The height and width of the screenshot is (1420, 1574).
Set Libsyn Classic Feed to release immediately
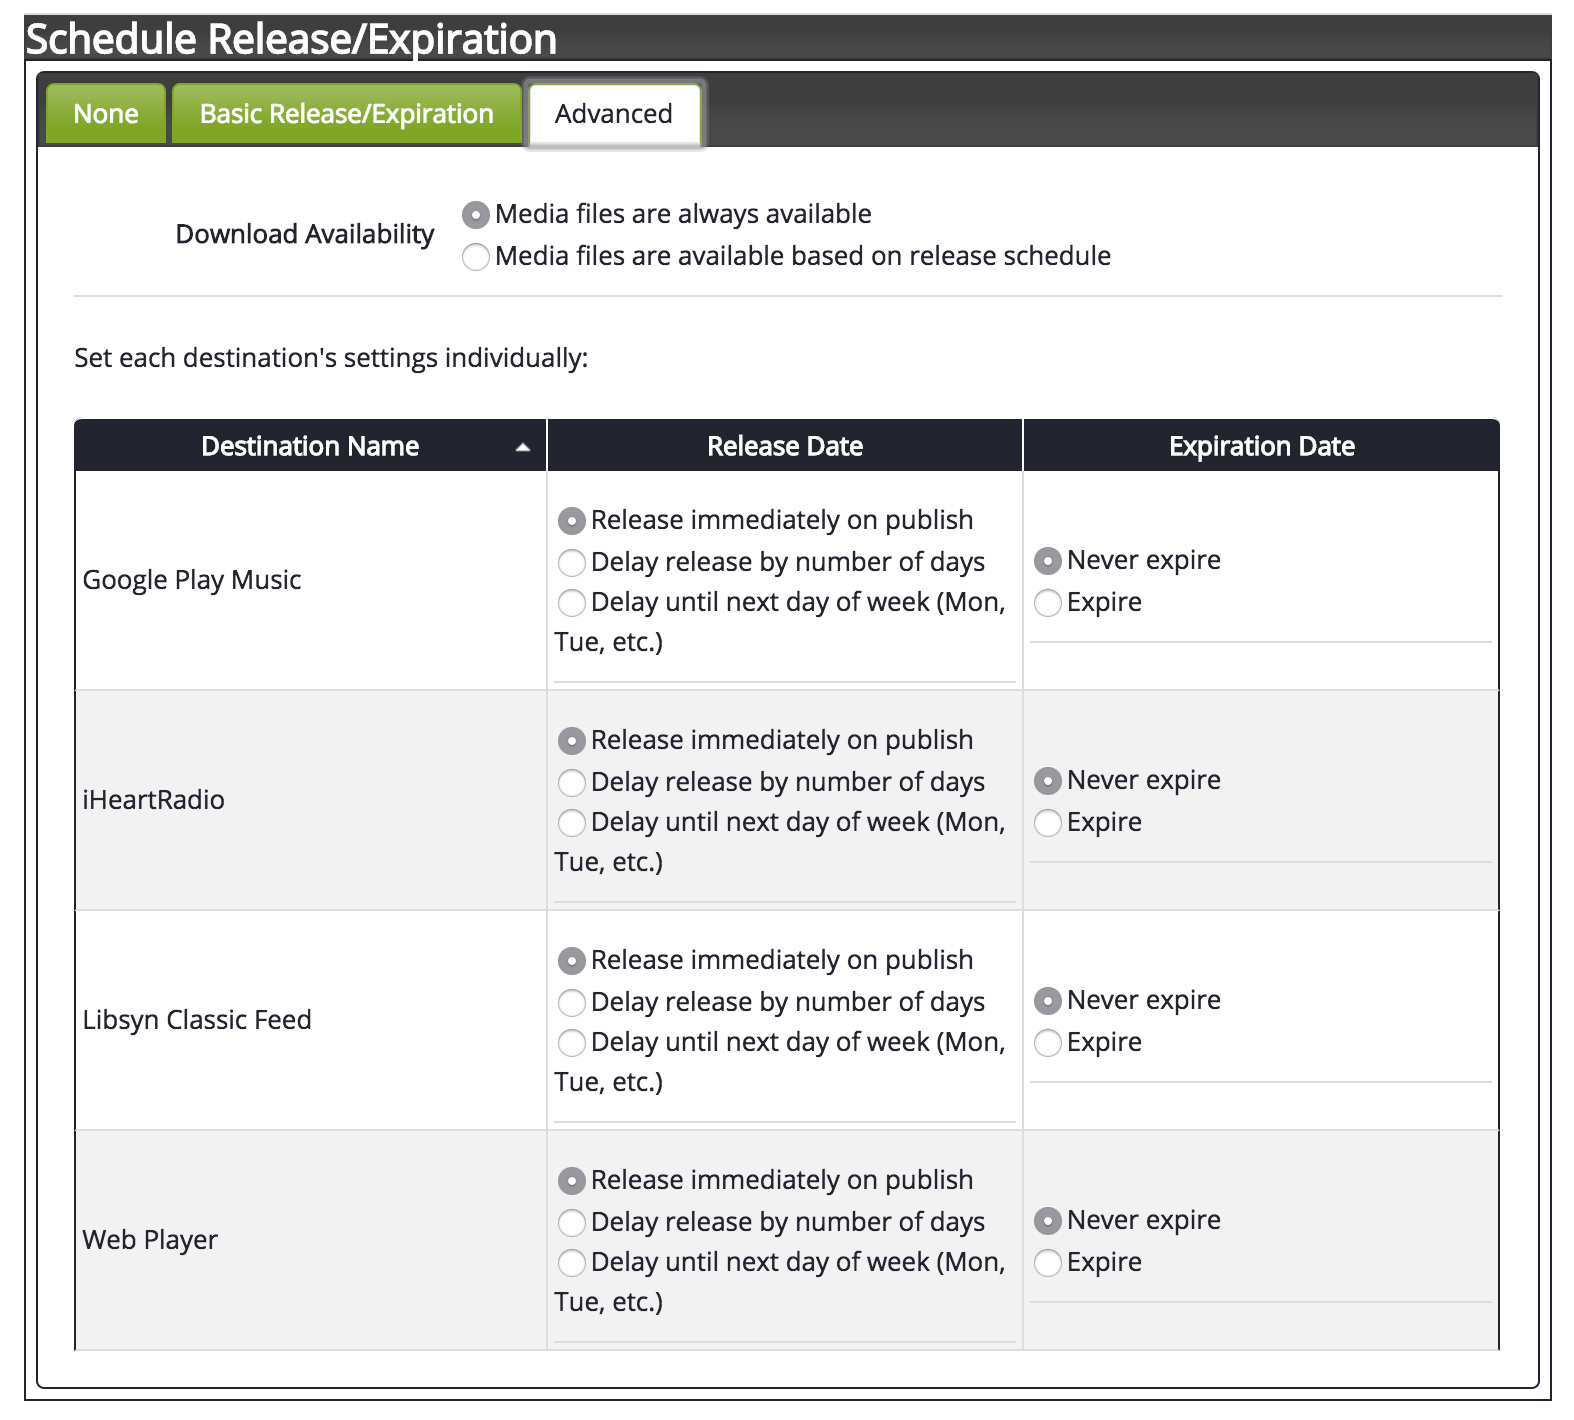572,961
